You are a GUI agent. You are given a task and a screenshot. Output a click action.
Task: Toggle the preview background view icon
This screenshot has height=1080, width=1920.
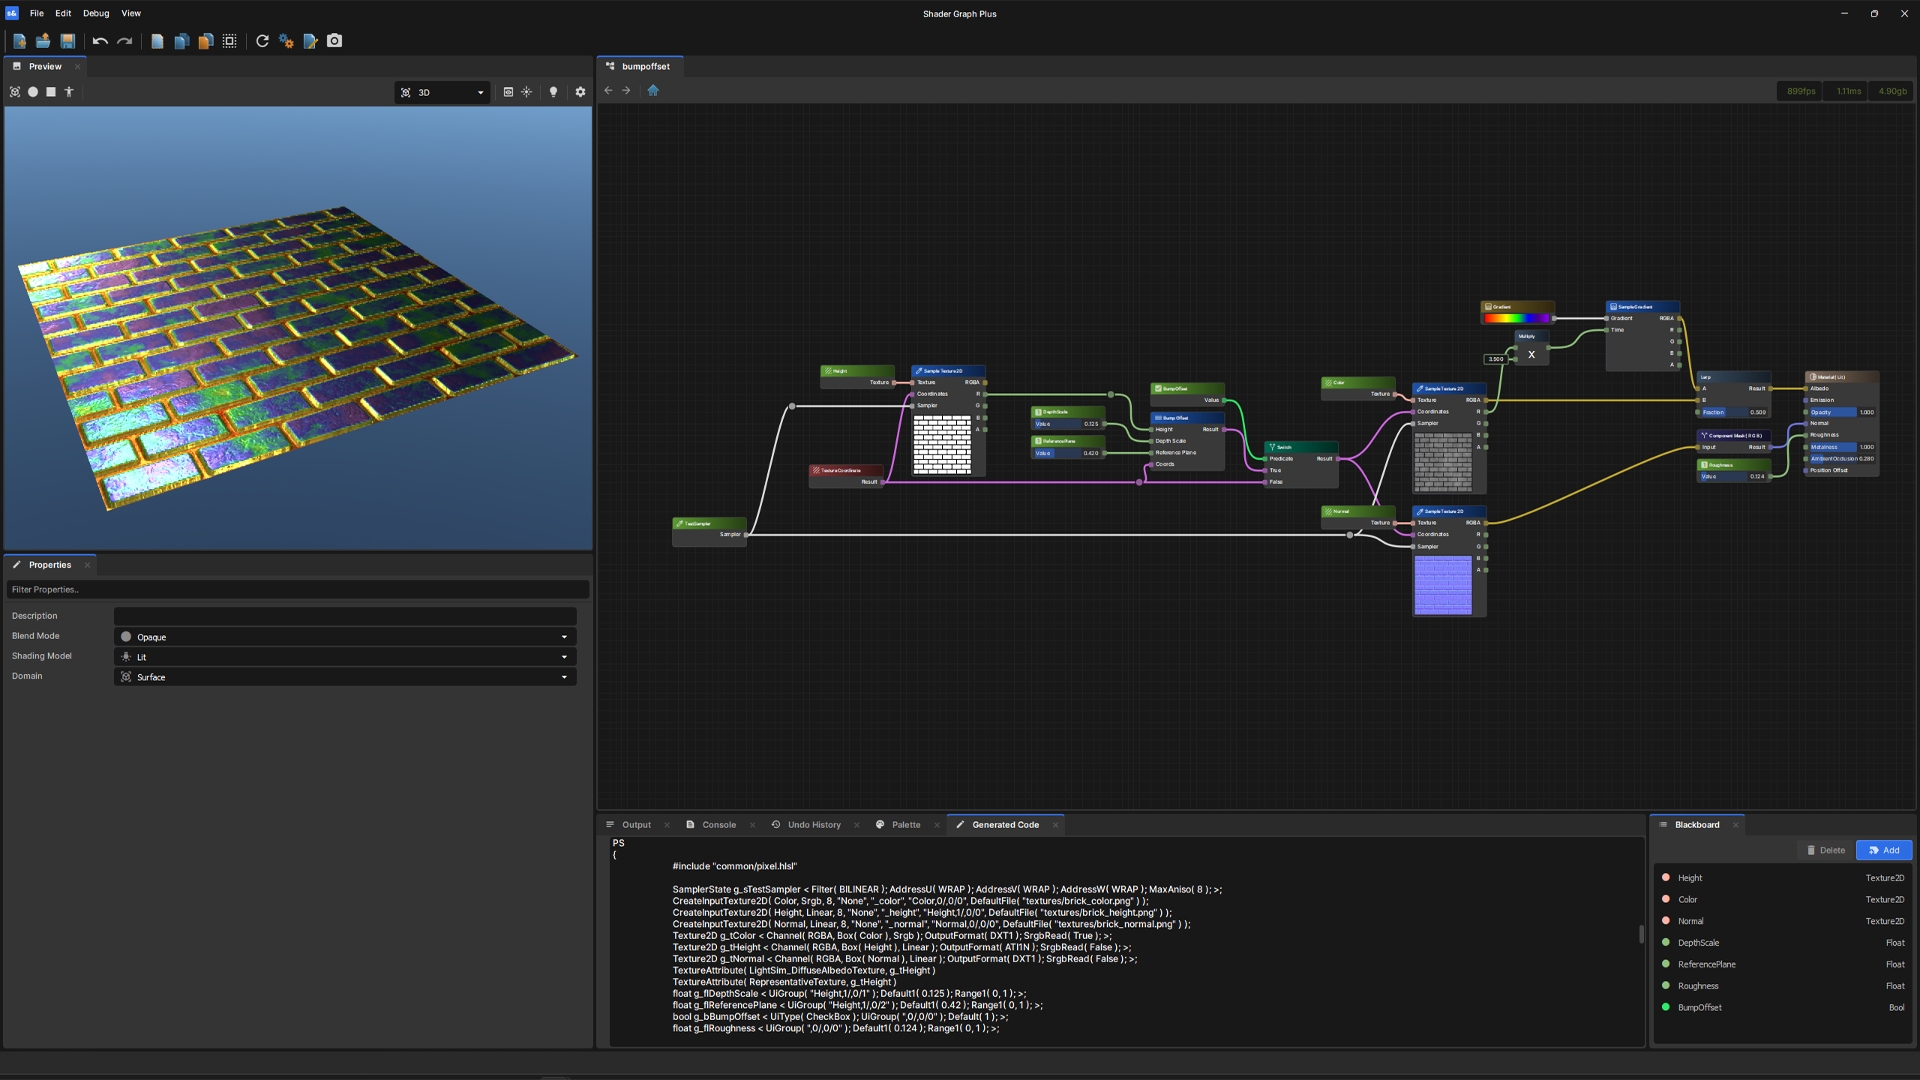(x=508, y=92)
